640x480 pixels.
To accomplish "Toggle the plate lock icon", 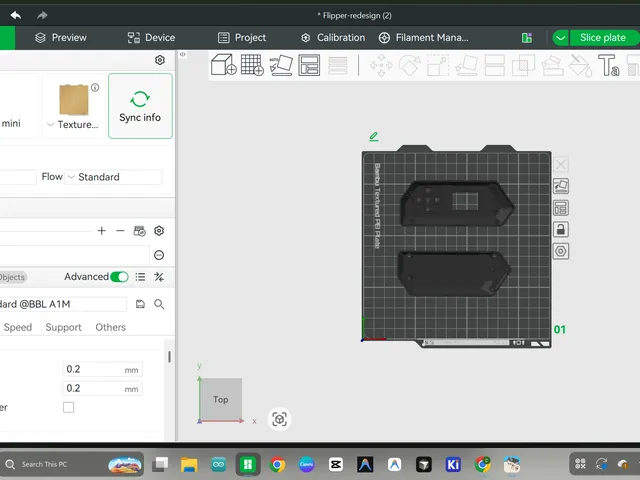I will tap(561, 229).
